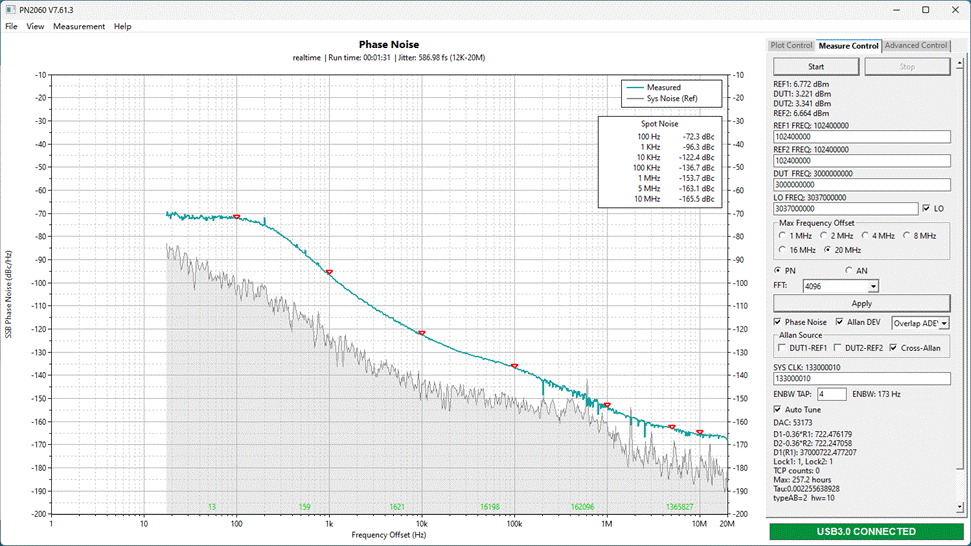971x546 pixels.
Task: Click the 10 MHz spot noise marker
Action: (700, 433)
